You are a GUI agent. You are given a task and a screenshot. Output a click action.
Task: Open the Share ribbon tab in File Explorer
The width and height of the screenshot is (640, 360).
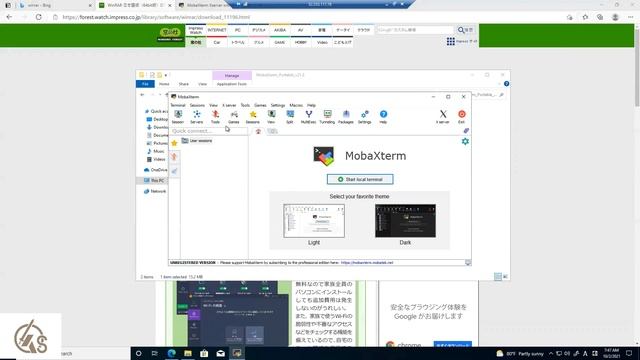[x=184, y=84]
